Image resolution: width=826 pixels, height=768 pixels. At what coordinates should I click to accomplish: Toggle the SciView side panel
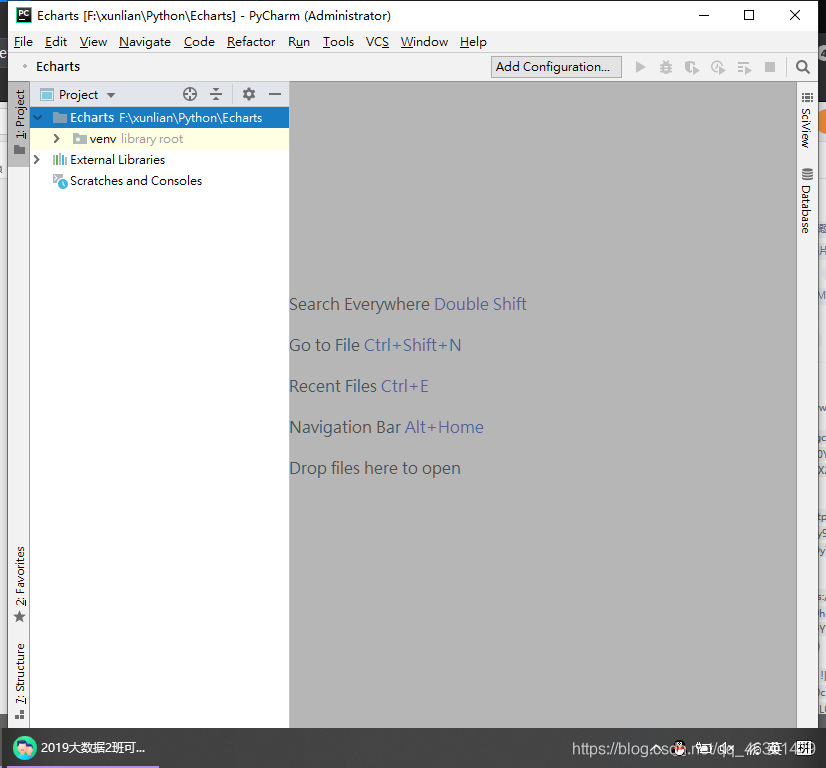807,121
